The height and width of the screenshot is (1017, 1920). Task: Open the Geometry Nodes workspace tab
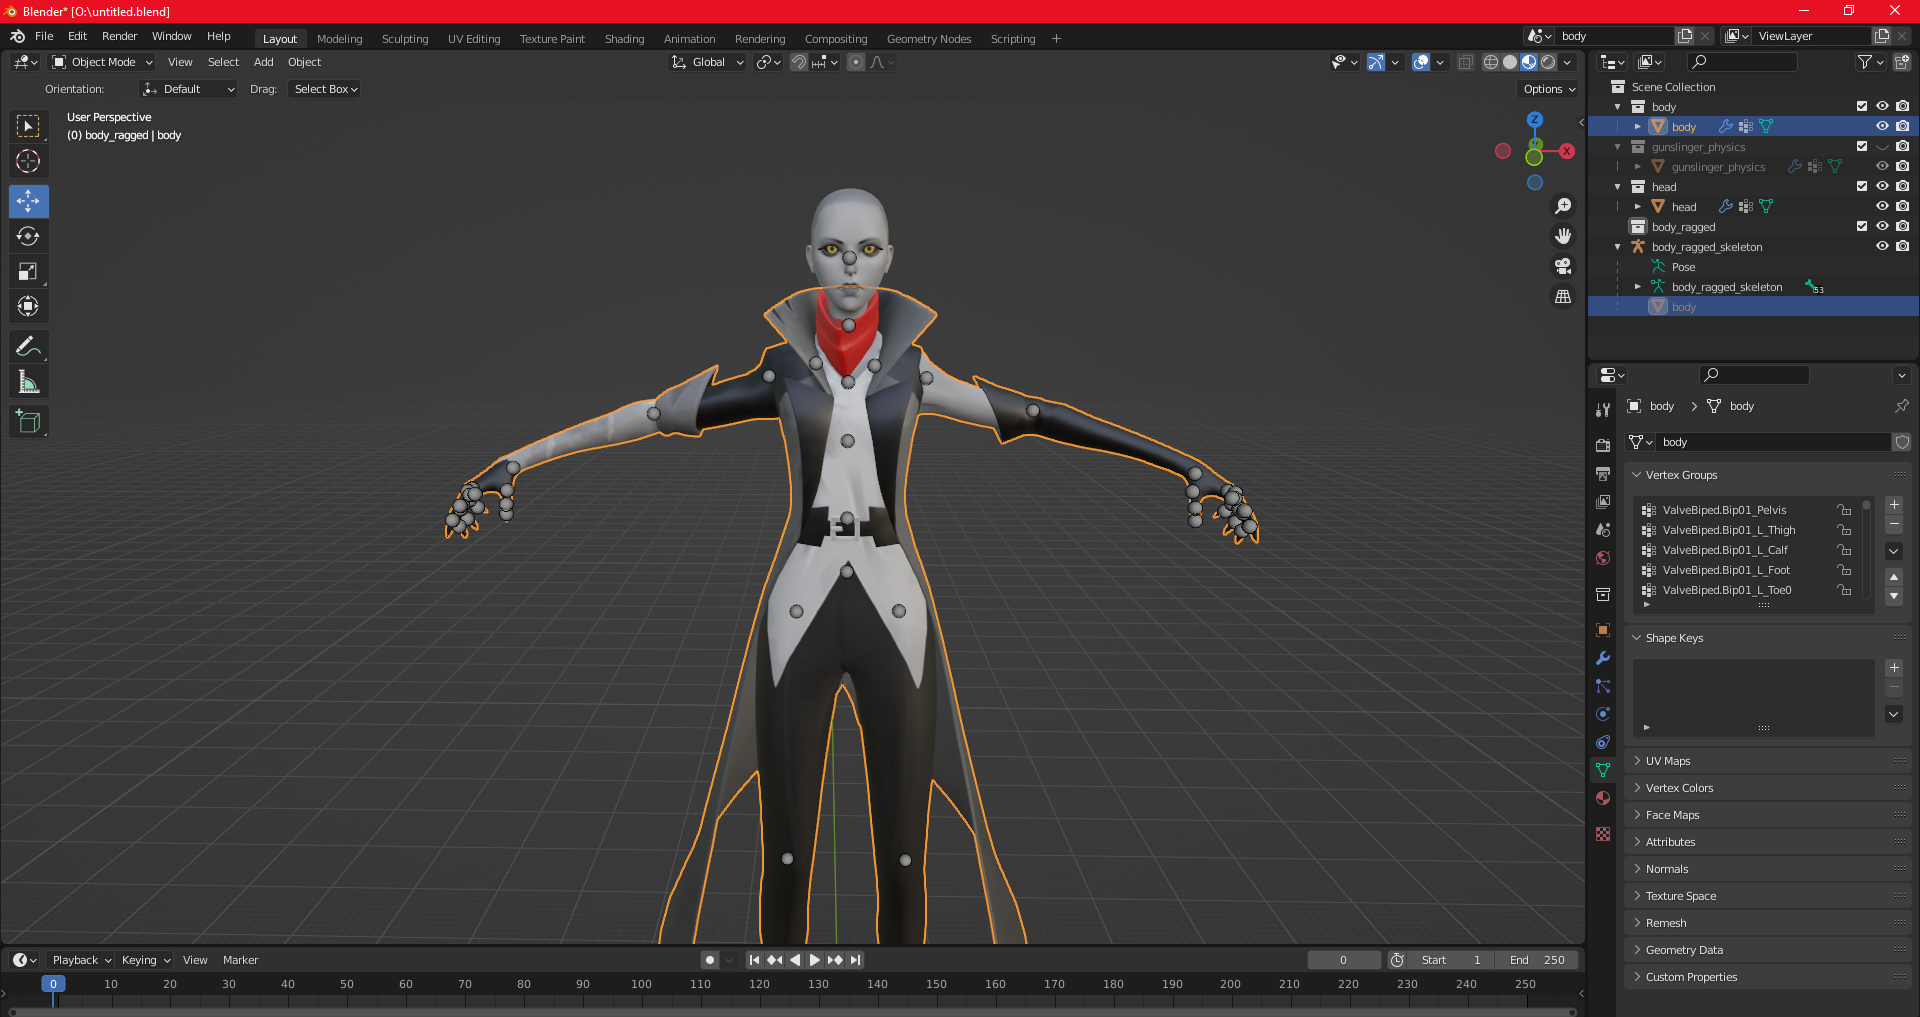point(929,39)
